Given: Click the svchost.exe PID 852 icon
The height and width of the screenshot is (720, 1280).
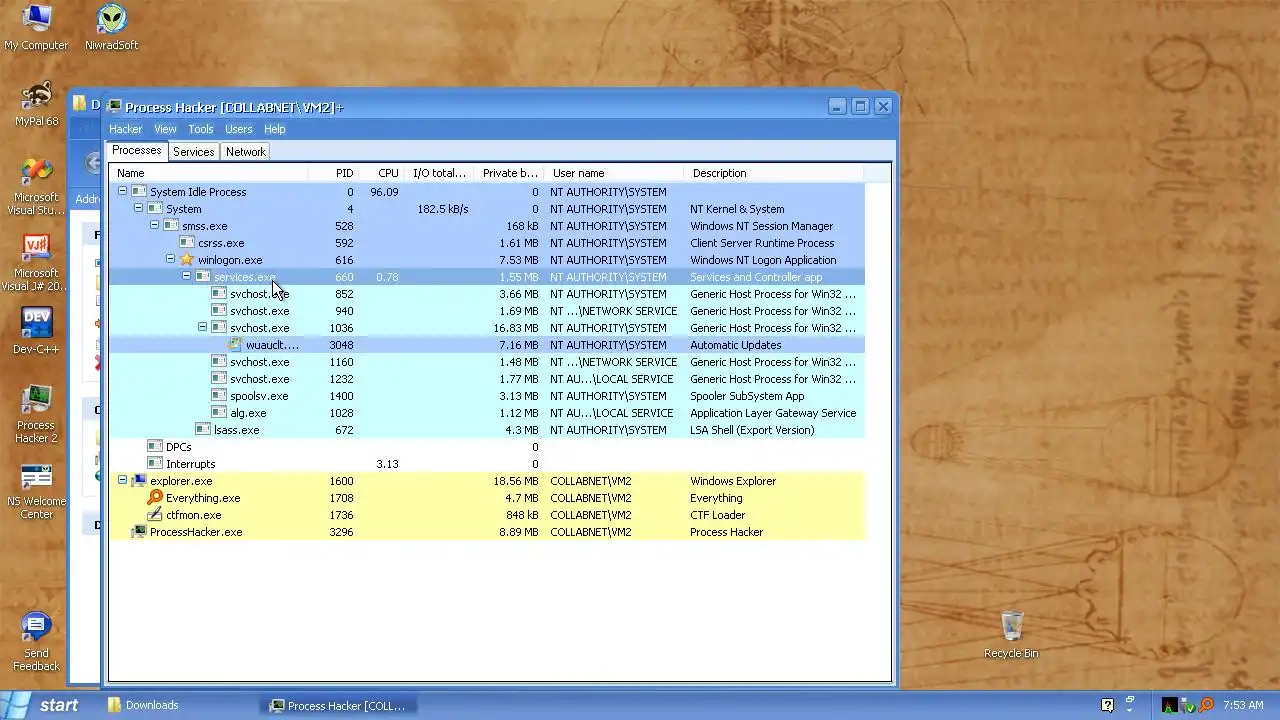Looking at the screenshot, I should point(219,294).
